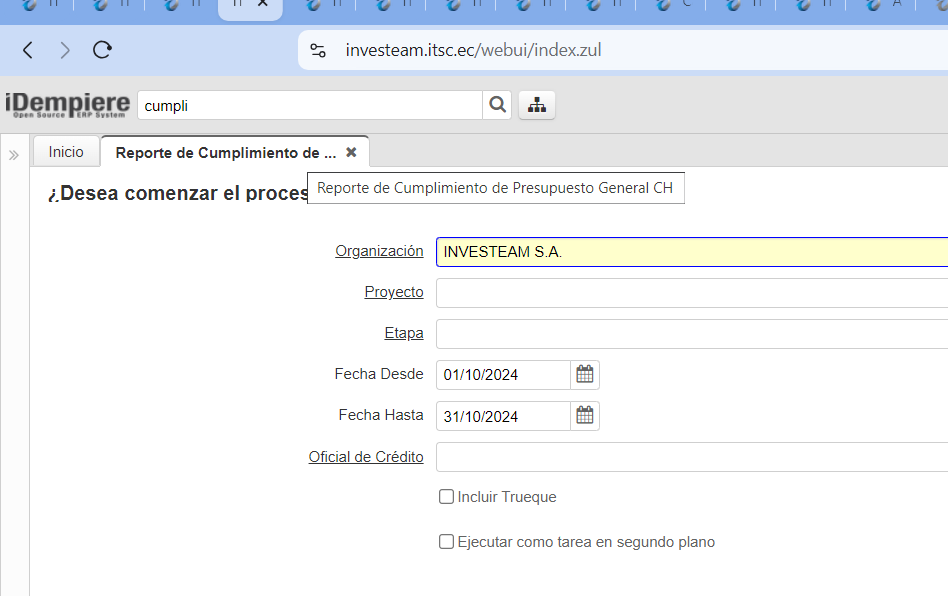Click the Proyecto label link
948x596 pixels.
394,292
